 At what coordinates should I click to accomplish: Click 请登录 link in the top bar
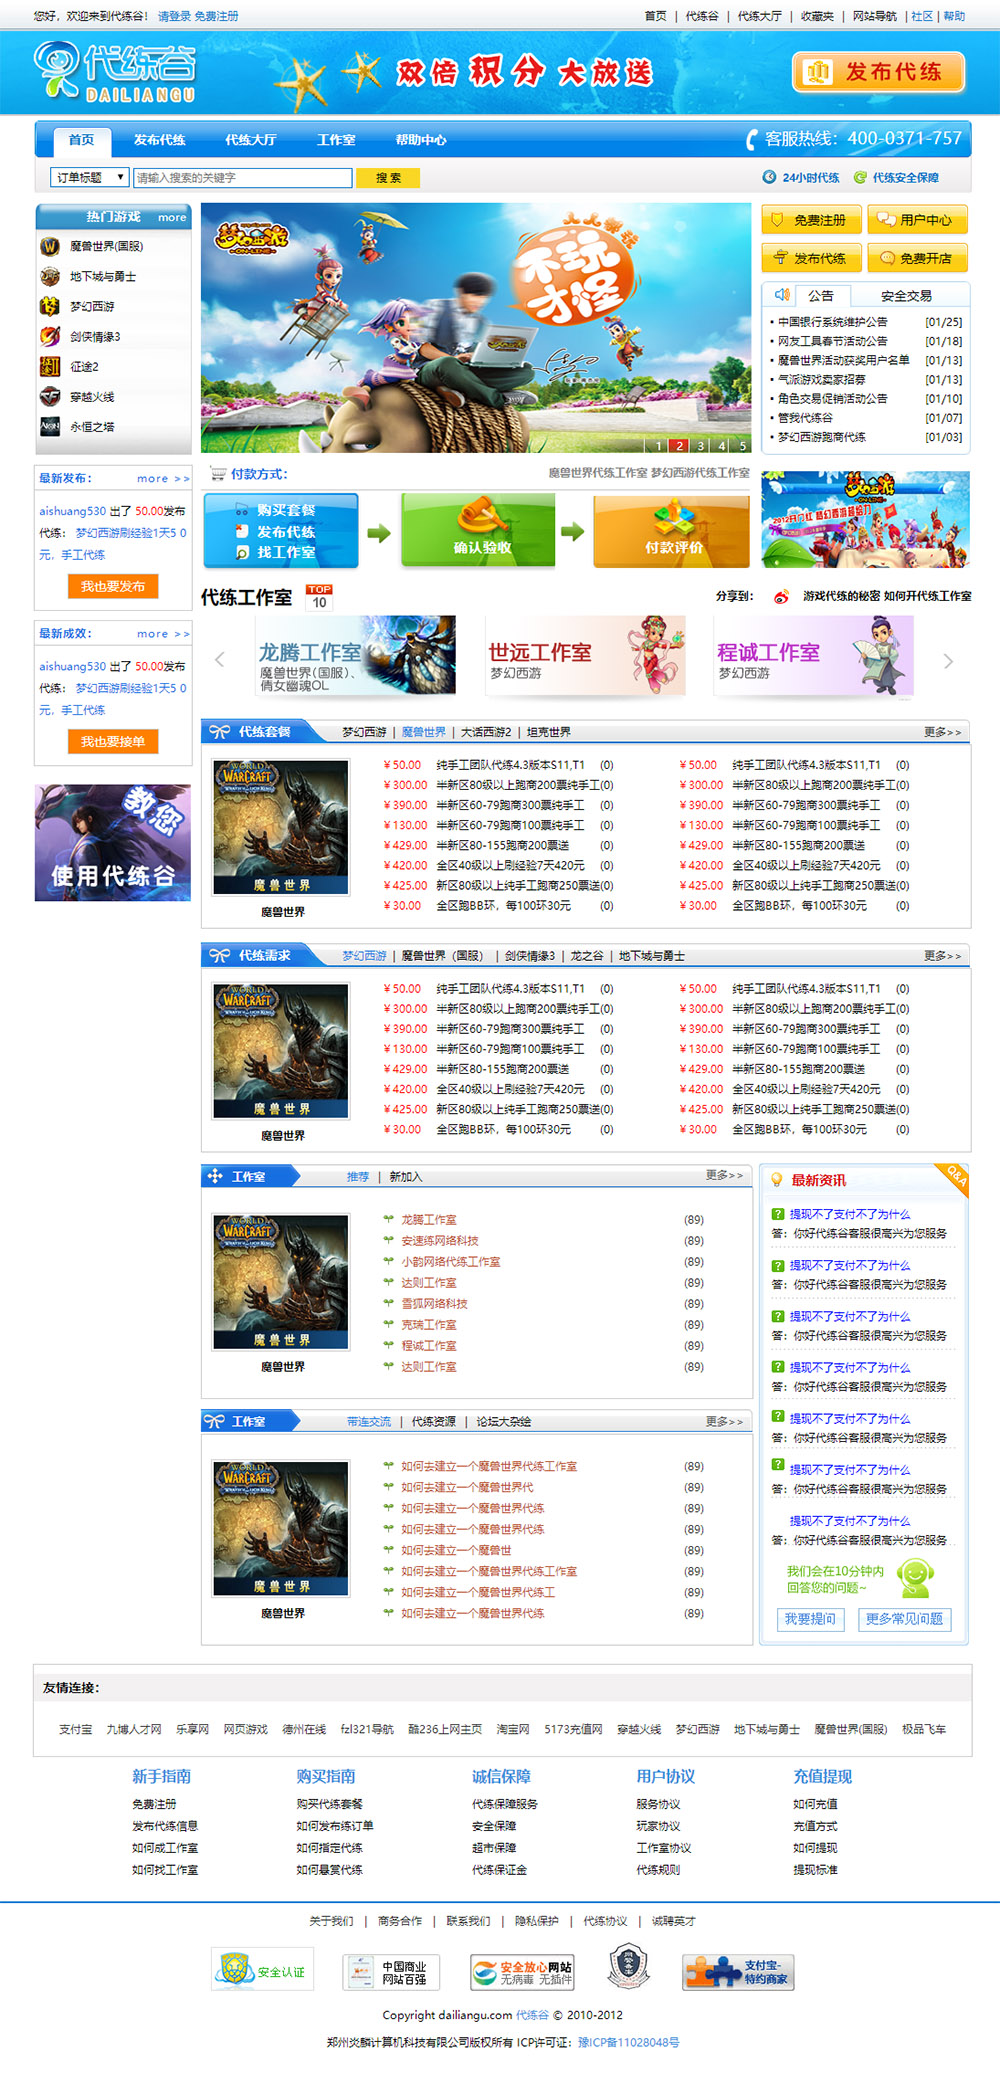174,16
